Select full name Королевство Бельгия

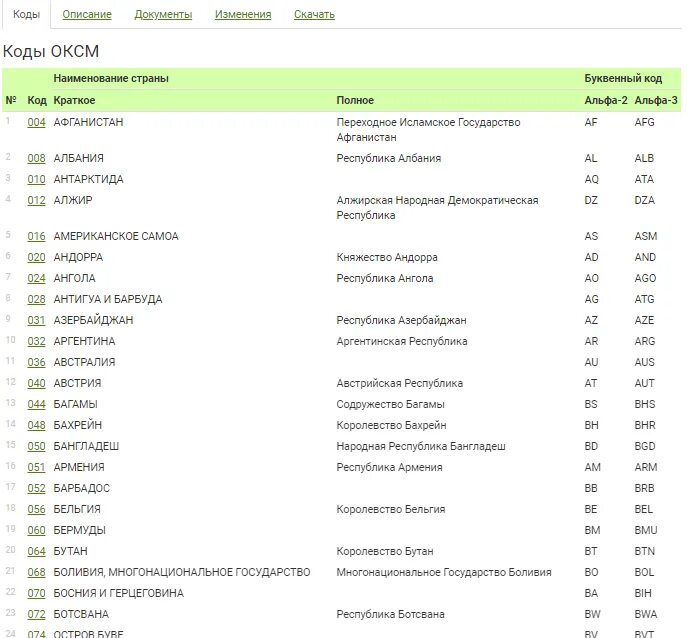(x=391, y=510)
